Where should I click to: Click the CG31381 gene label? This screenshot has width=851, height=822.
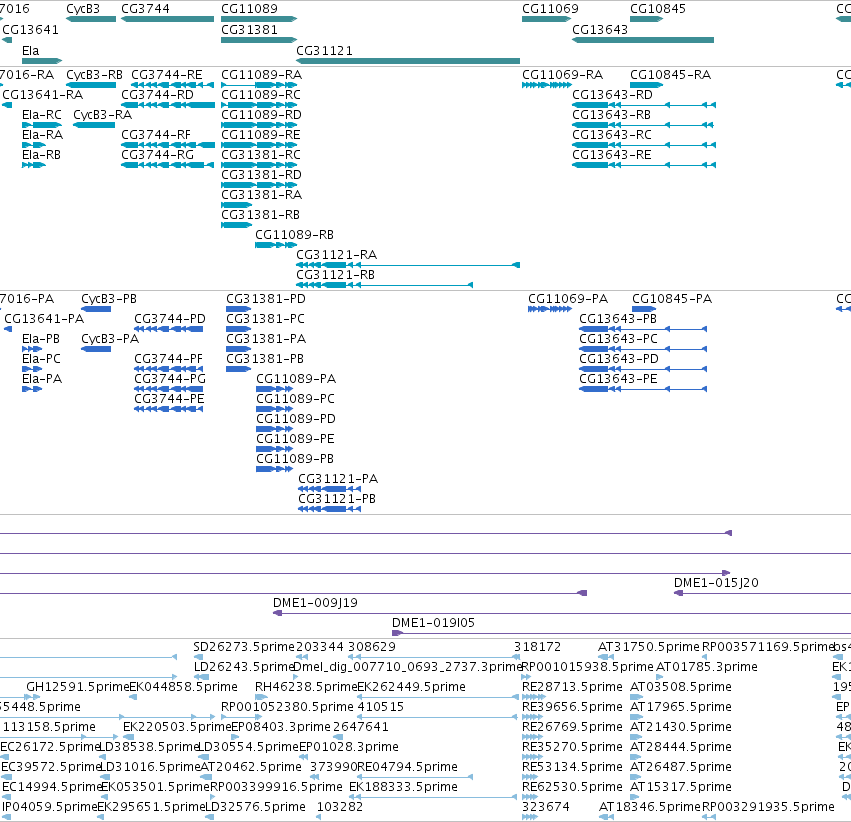click(249, 29)
